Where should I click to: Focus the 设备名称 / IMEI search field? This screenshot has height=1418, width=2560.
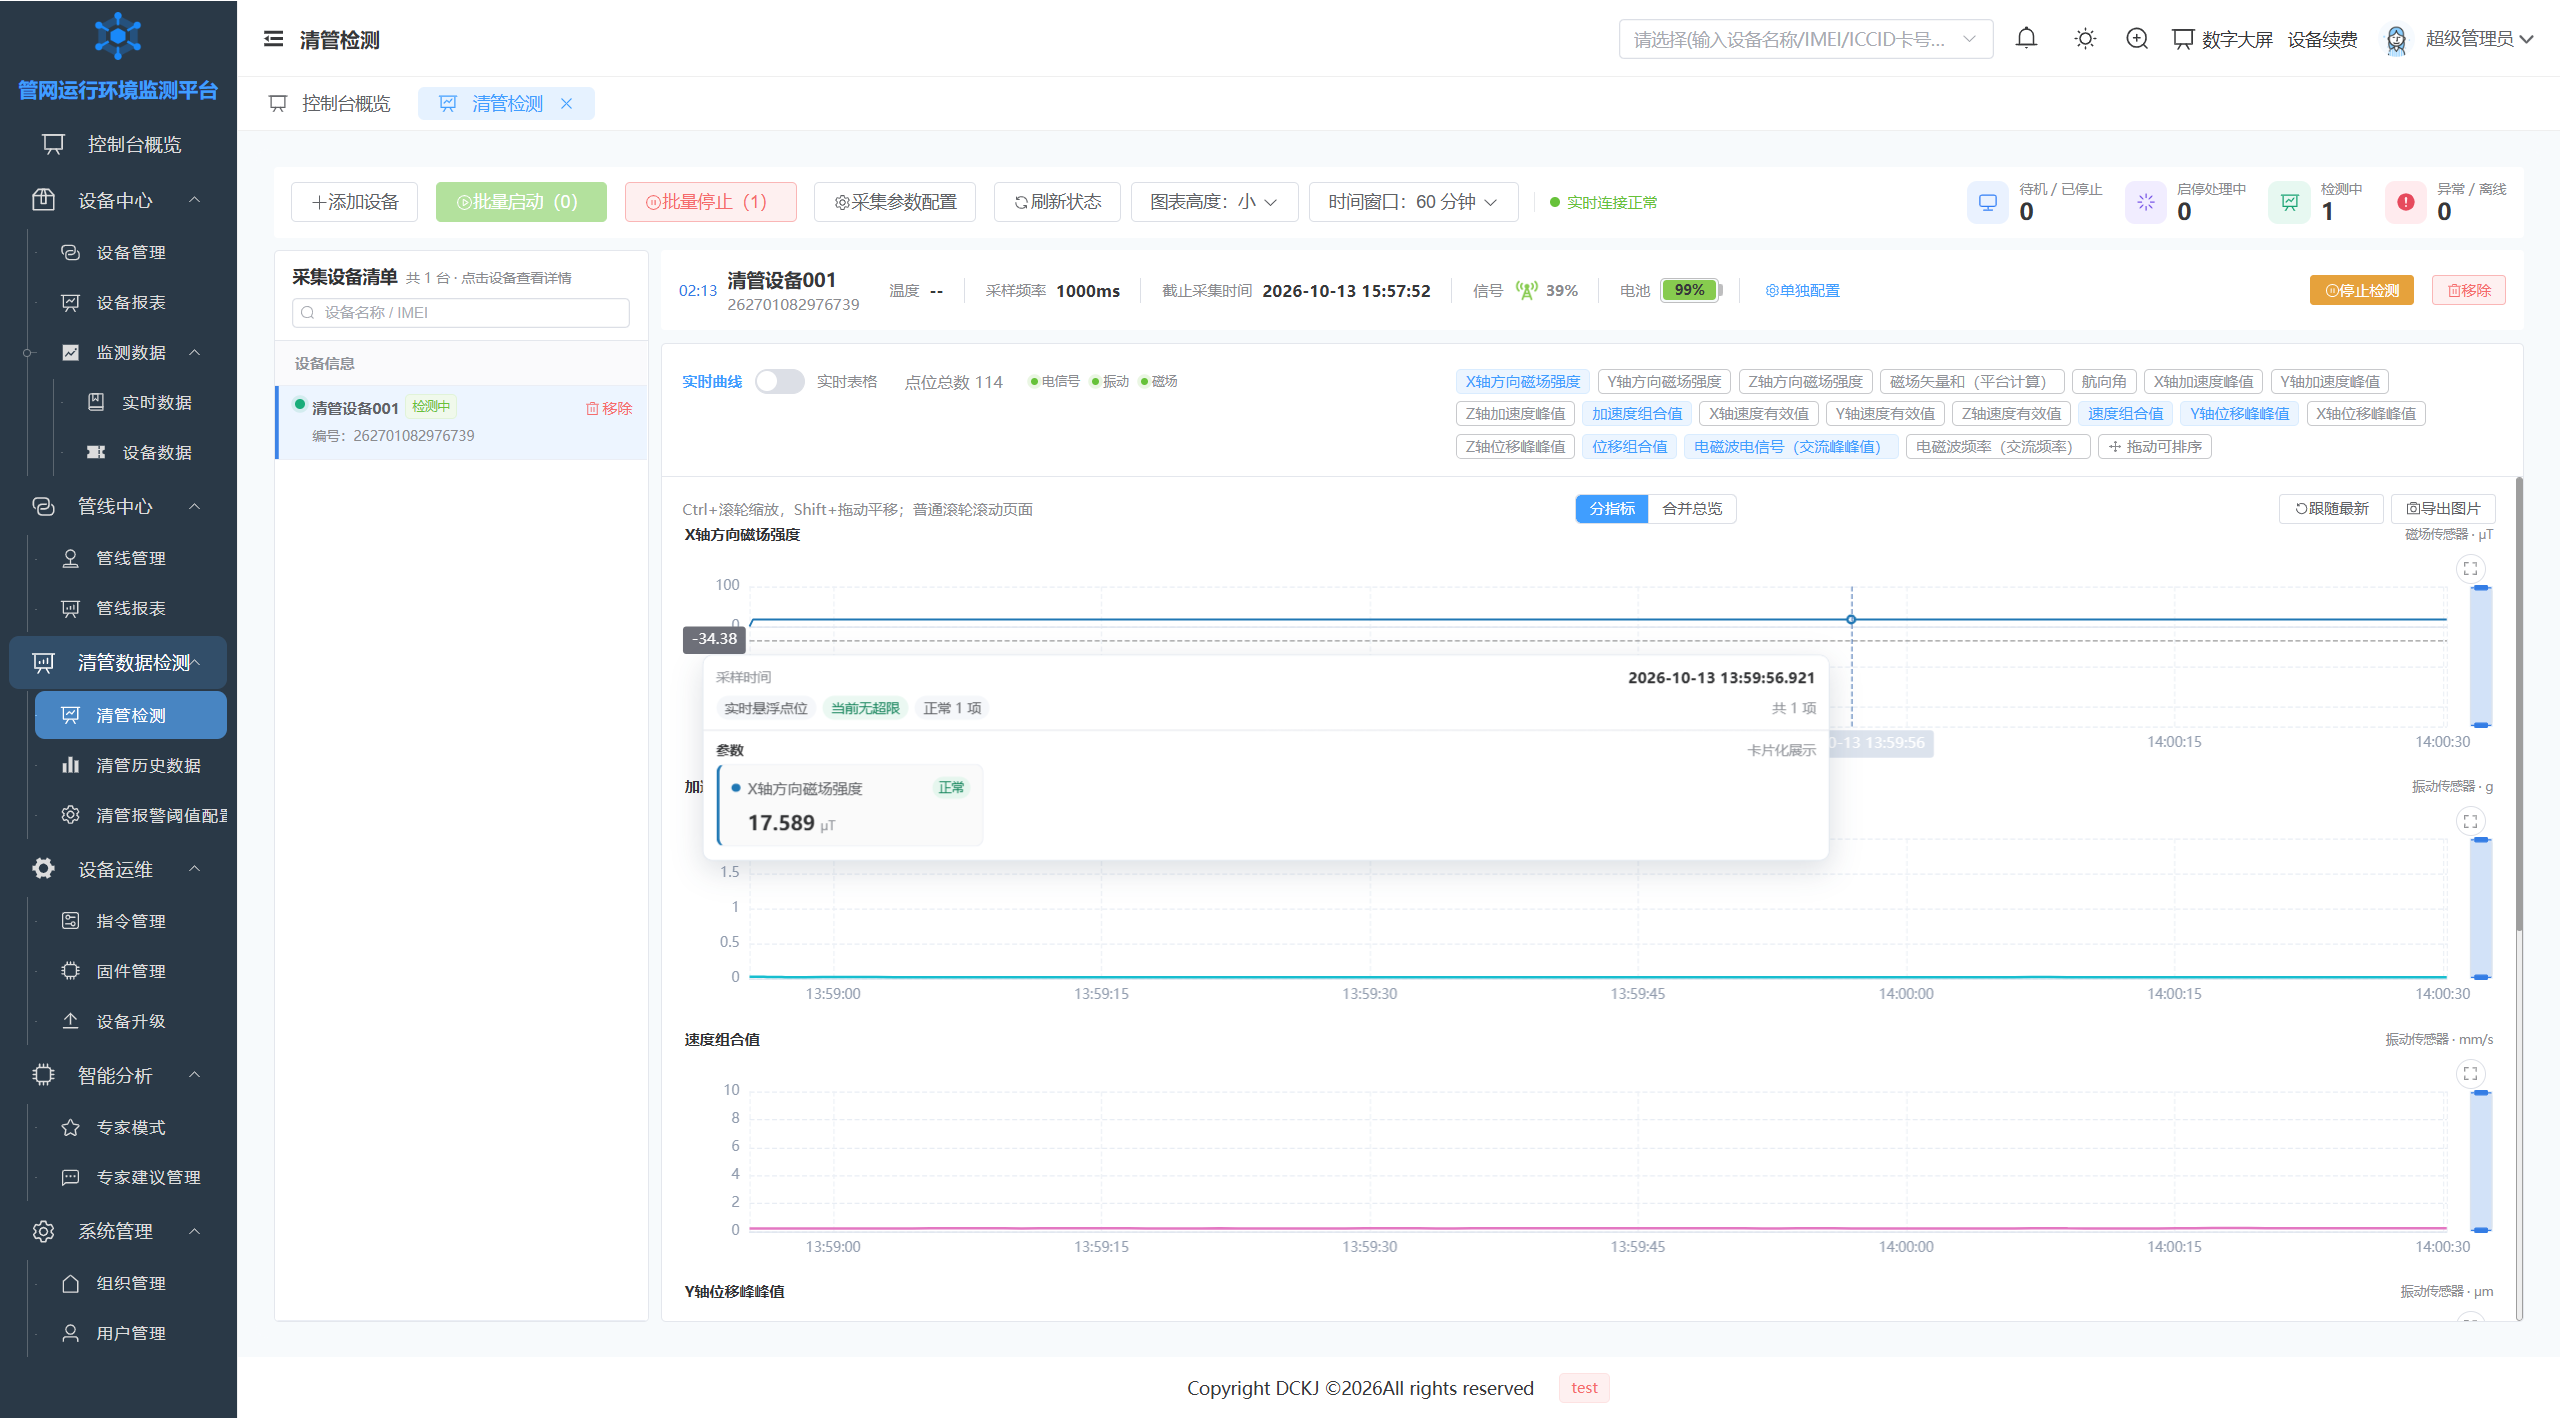[x=461, y=312]
